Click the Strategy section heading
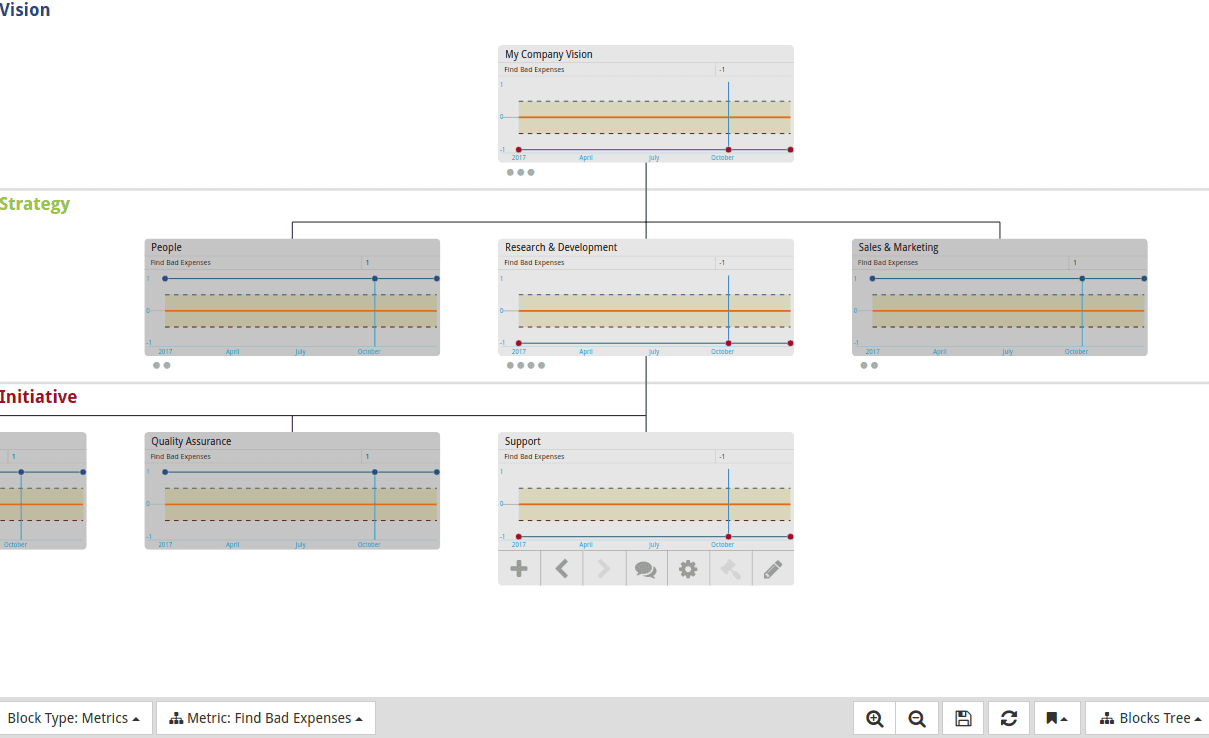The width and height of the screenshot is (1209, 738). pos(35,204)
